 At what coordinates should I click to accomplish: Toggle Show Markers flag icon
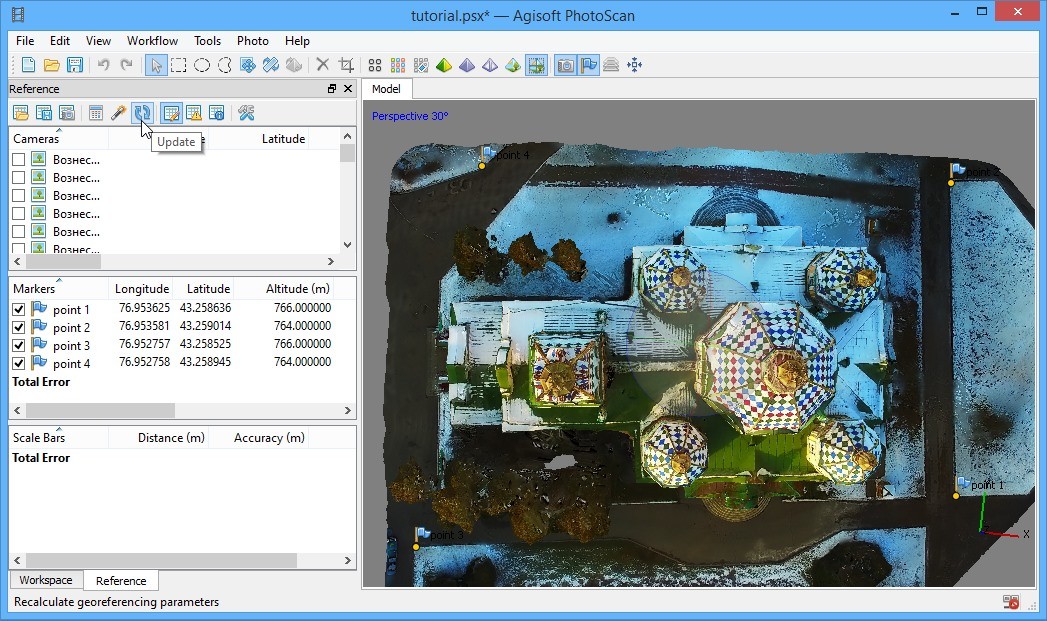point(588,65)
